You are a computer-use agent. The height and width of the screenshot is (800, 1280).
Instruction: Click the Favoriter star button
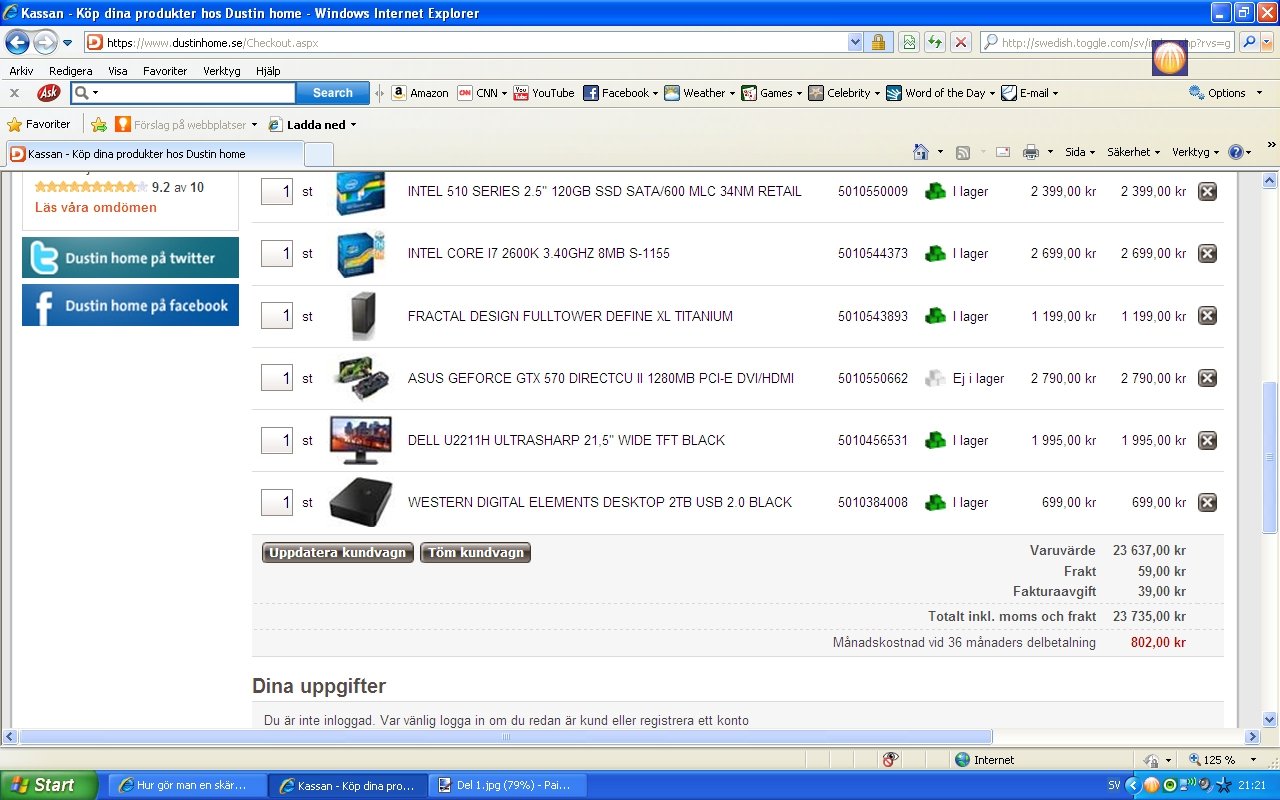click(x=40, y=125)
